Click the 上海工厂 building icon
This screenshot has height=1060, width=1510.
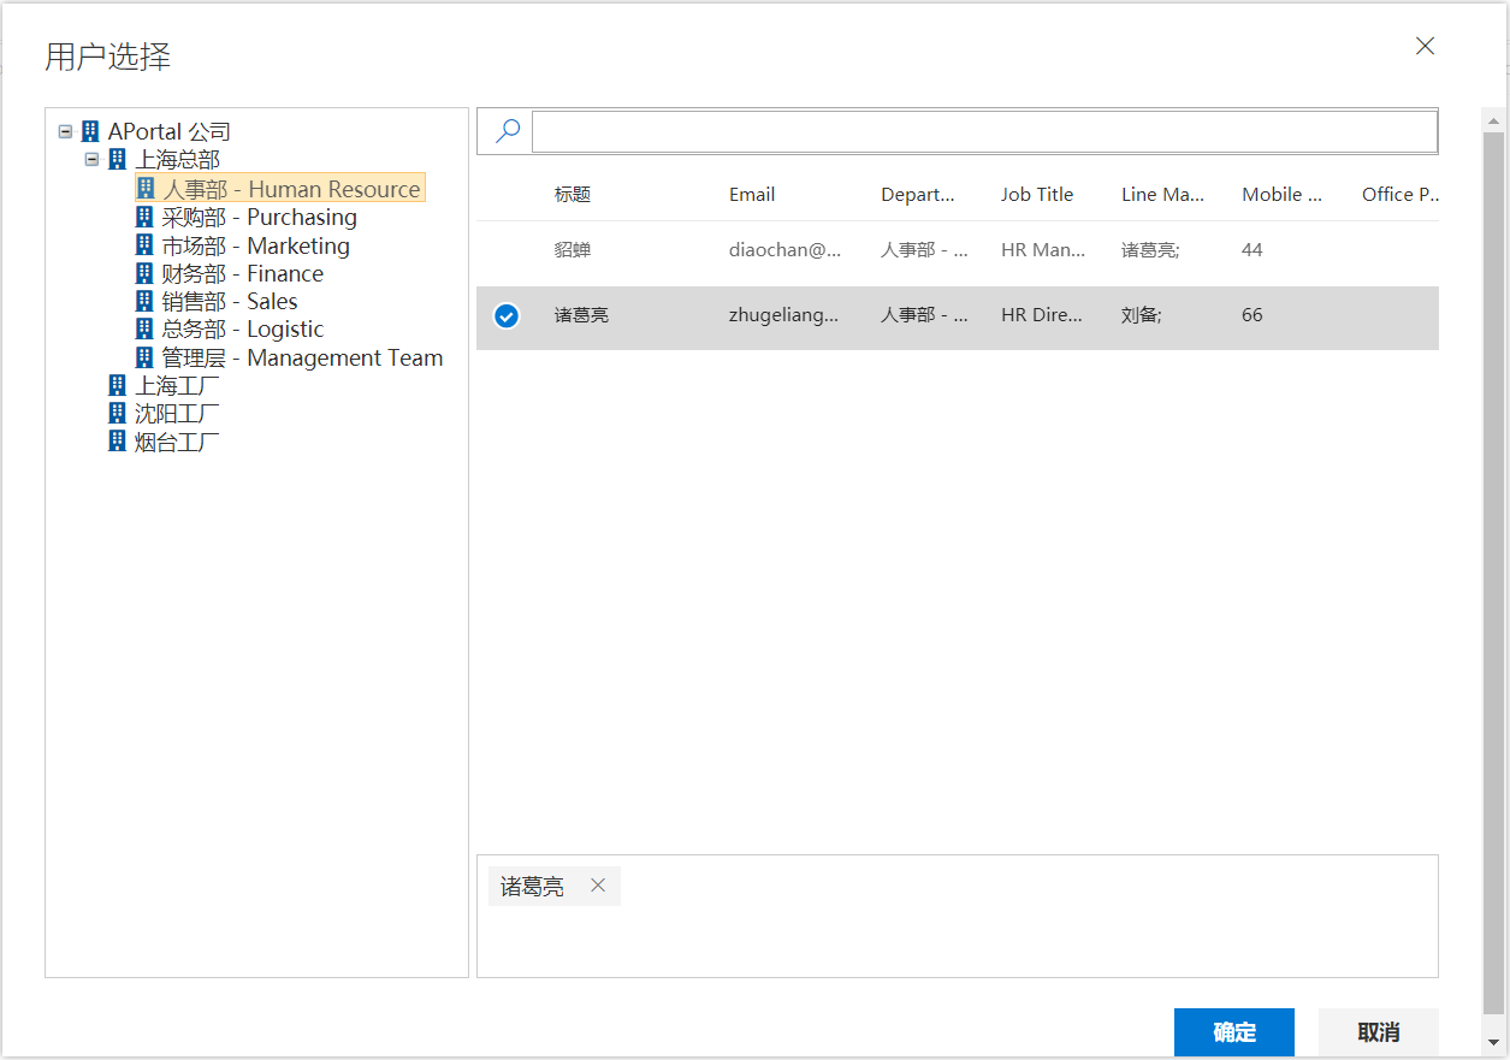[118, 385]
